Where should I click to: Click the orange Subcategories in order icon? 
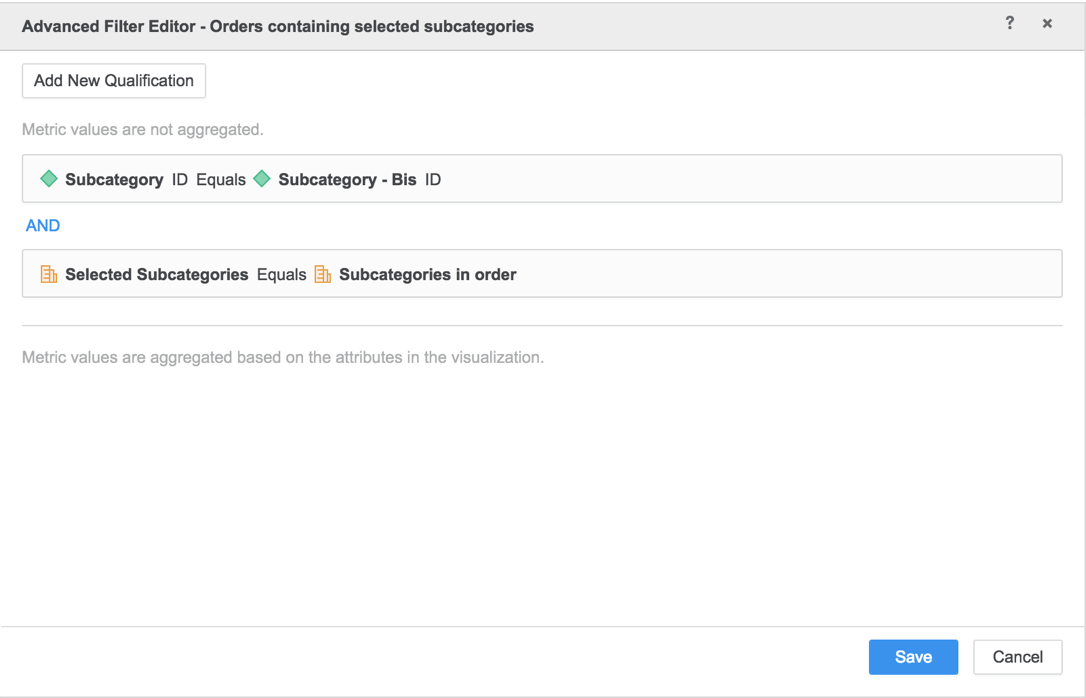pos(323,274)
